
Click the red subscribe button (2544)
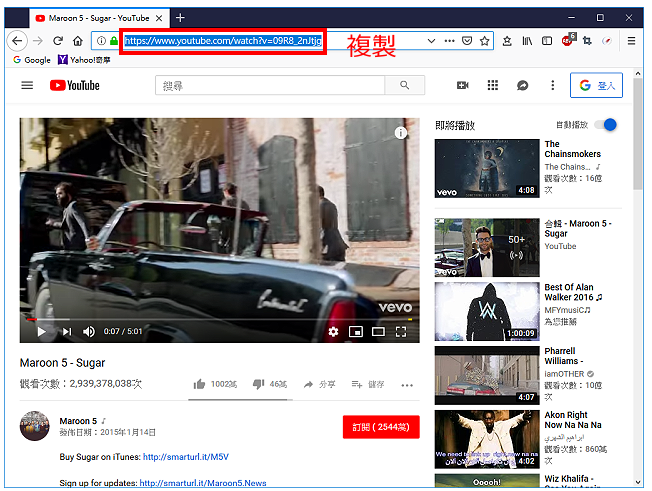point(381,427)
